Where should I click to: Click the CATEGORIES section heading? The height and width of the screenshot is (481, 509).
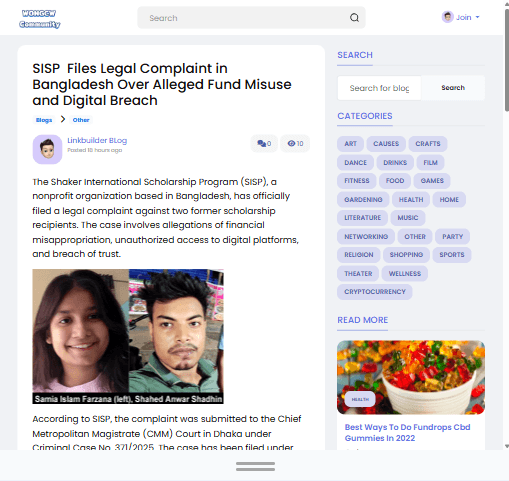365,116
